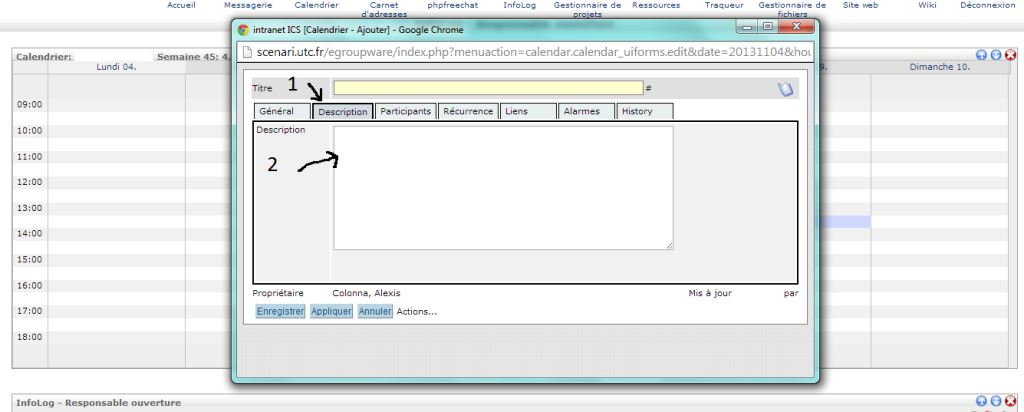Open the History tab
This screenshot has width=1024, height=412.
tap(645, 111)
